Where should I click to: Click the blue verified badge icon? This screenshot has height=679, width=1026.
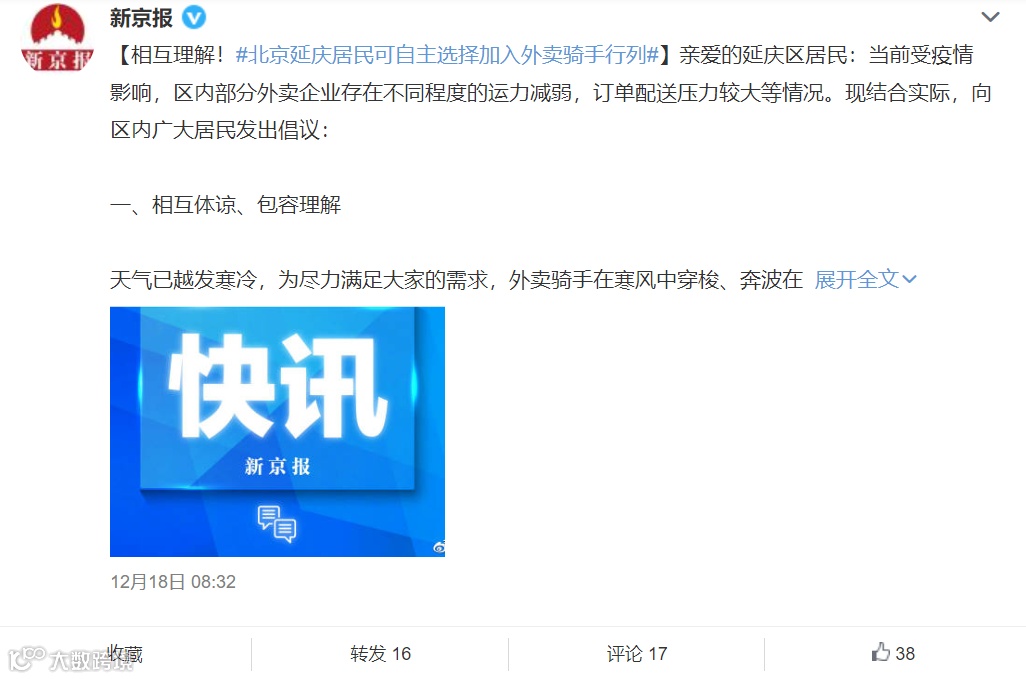(194, 18)
